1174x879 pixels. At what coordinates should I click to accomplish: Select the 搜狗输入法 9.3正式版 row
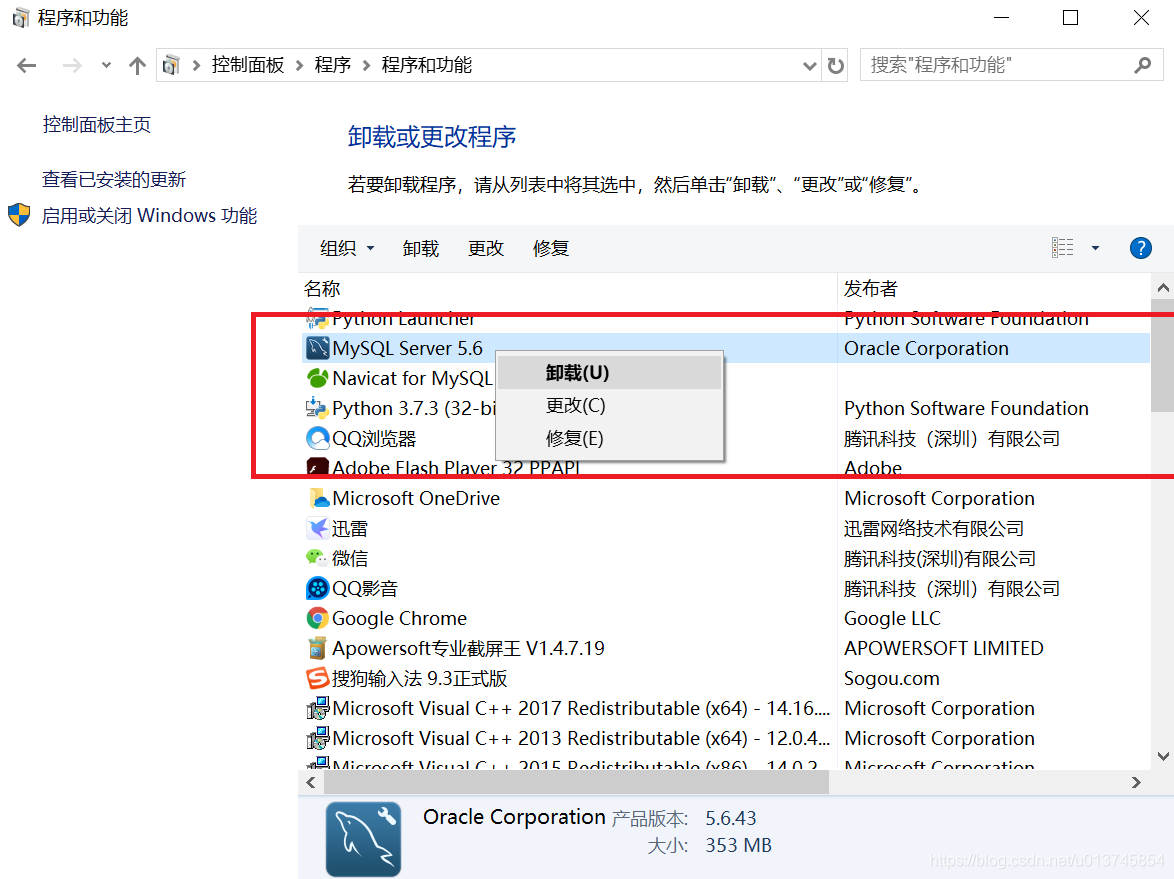coord(726,678)
